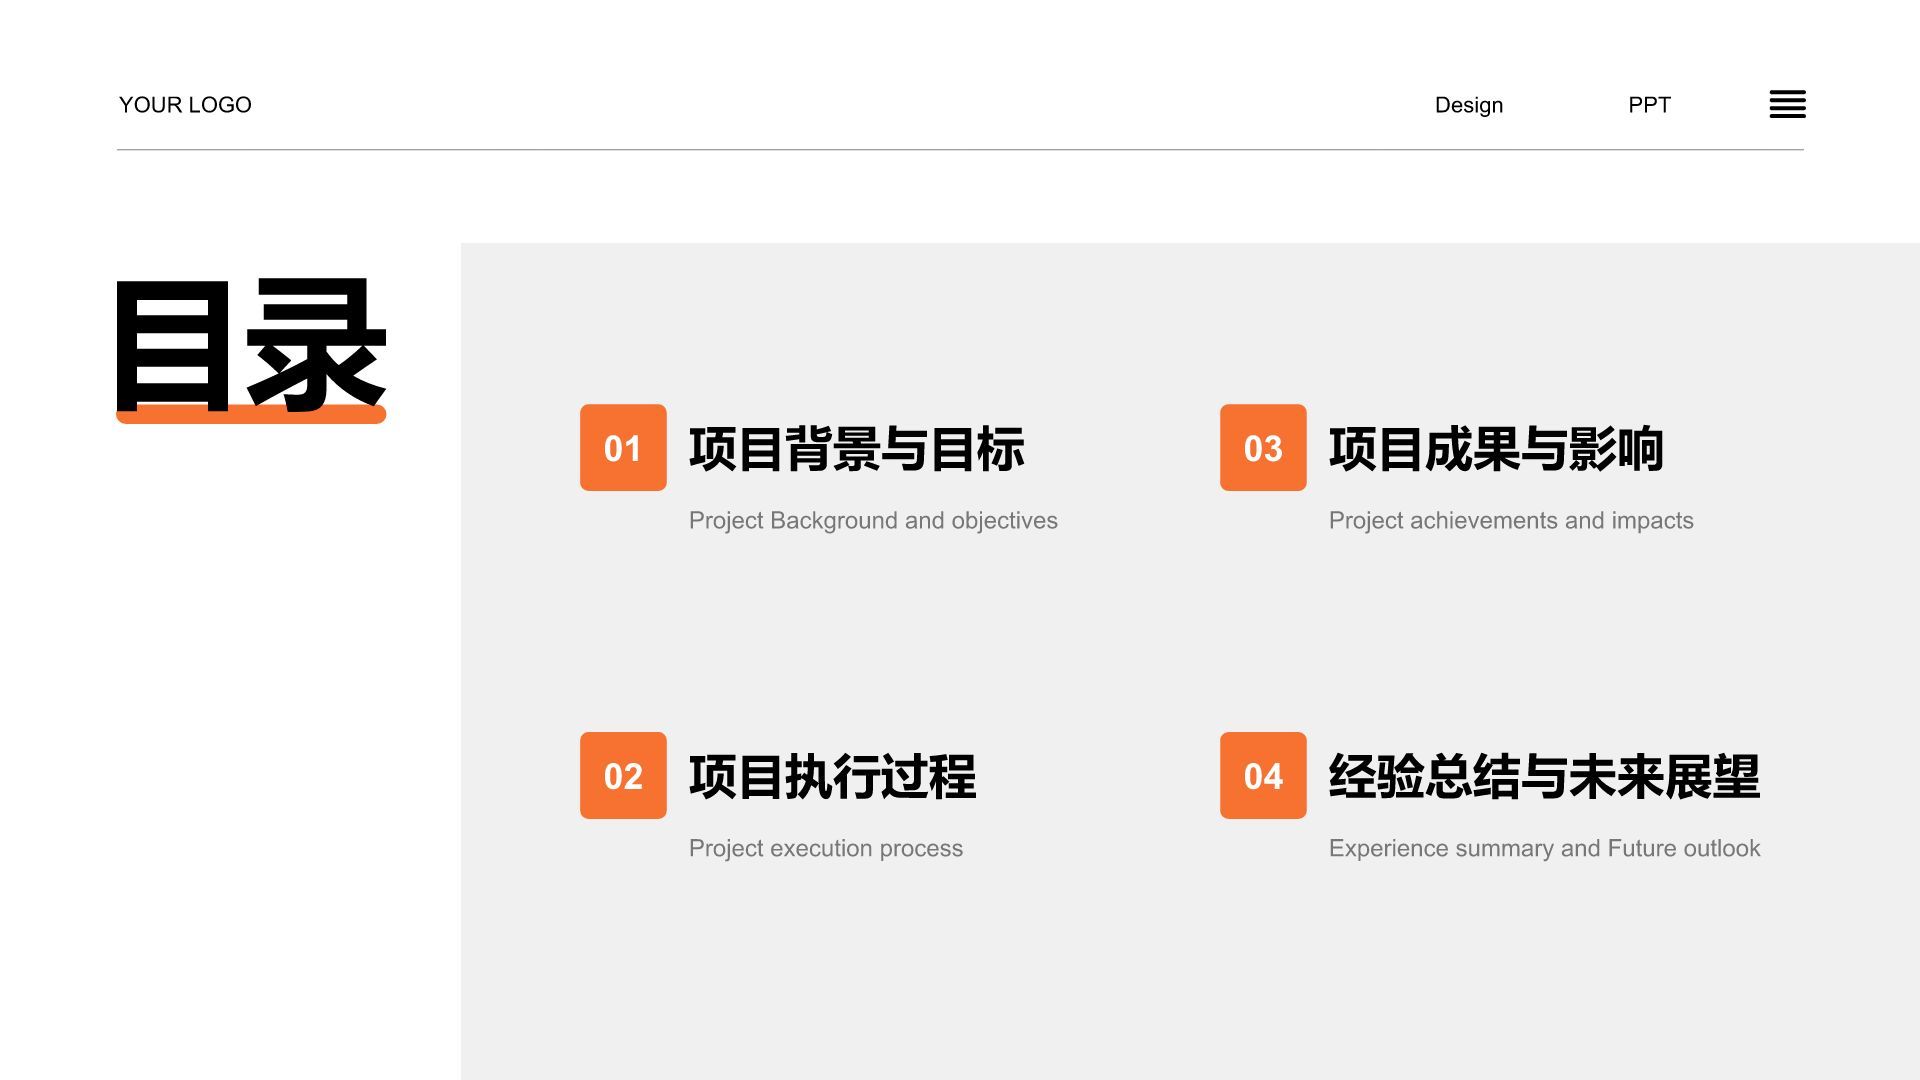Open the PPT menu item

pos(1649,105)
